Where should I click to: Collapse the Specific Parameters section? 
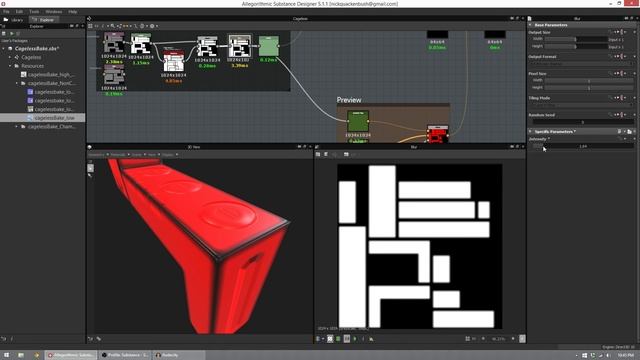[530, 131]
